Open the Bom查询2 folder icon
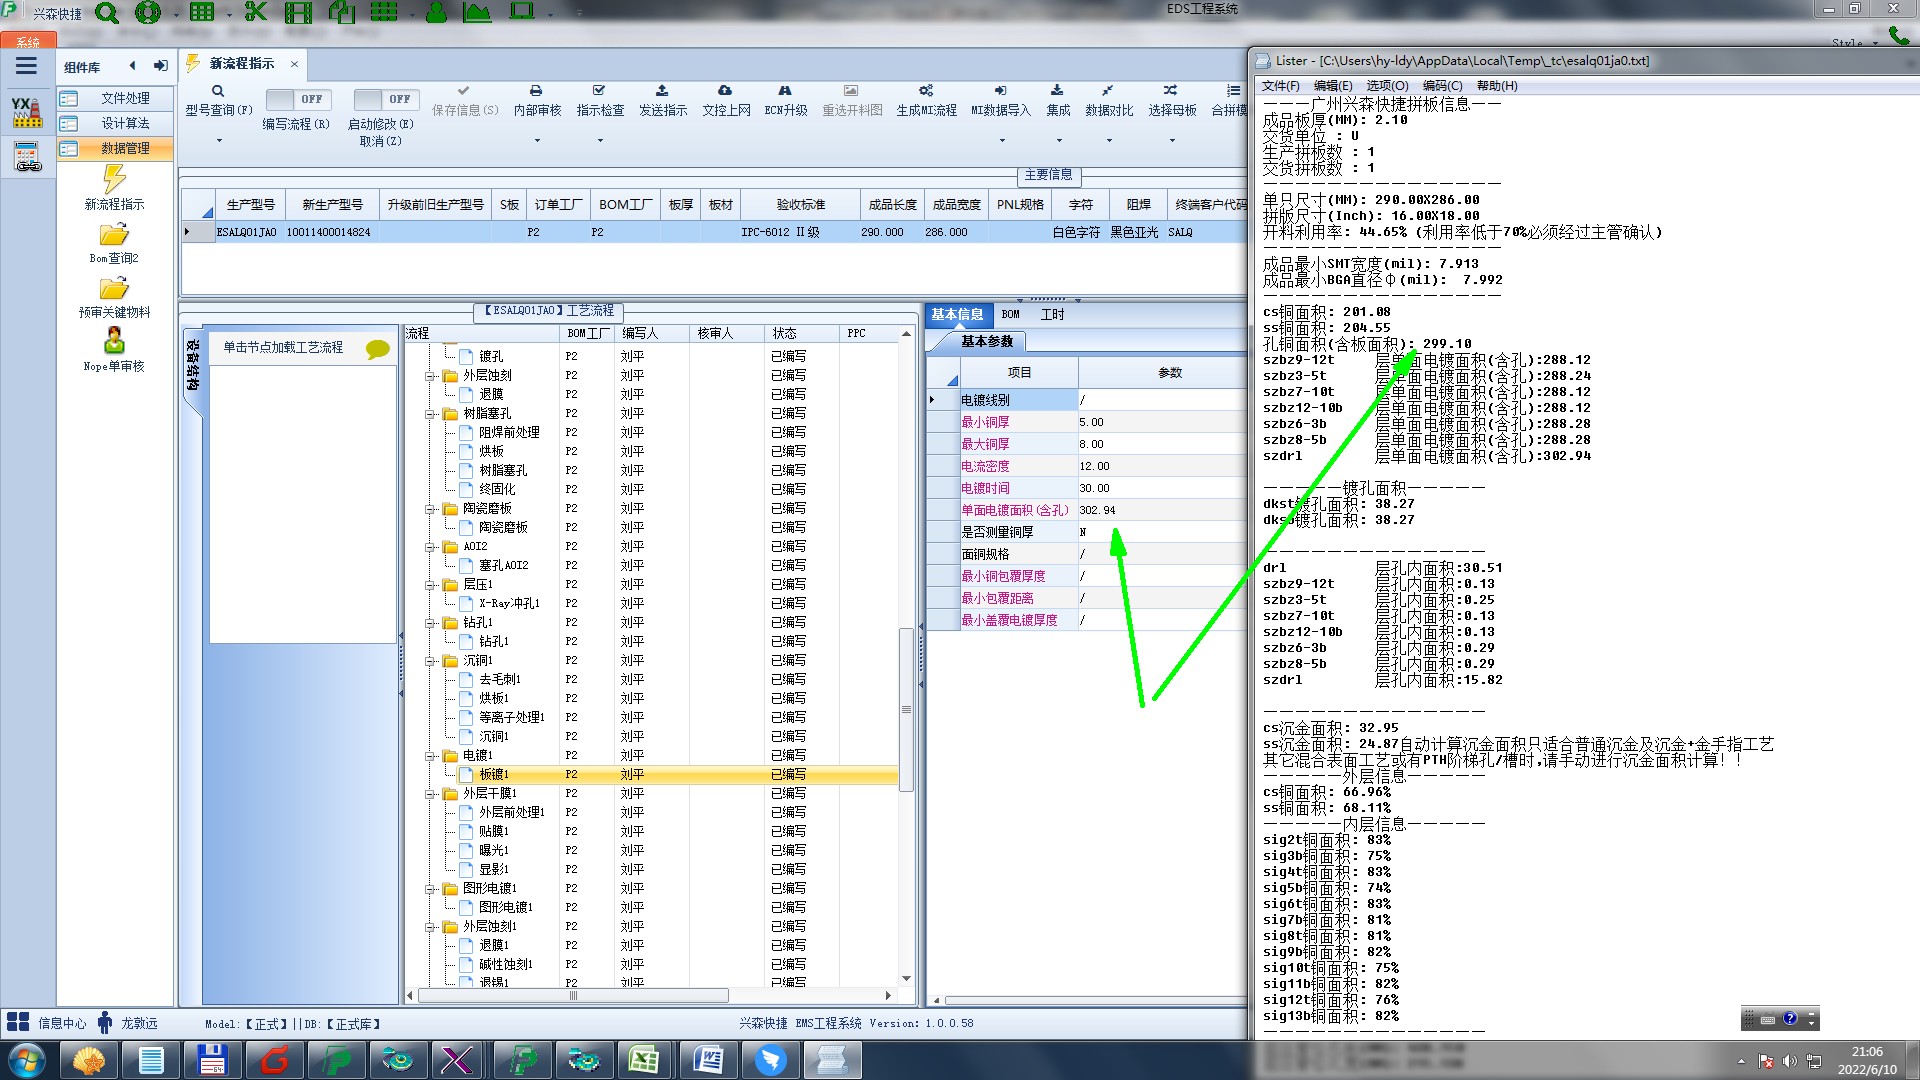The image size is (1920, 1080). (114, 234)
